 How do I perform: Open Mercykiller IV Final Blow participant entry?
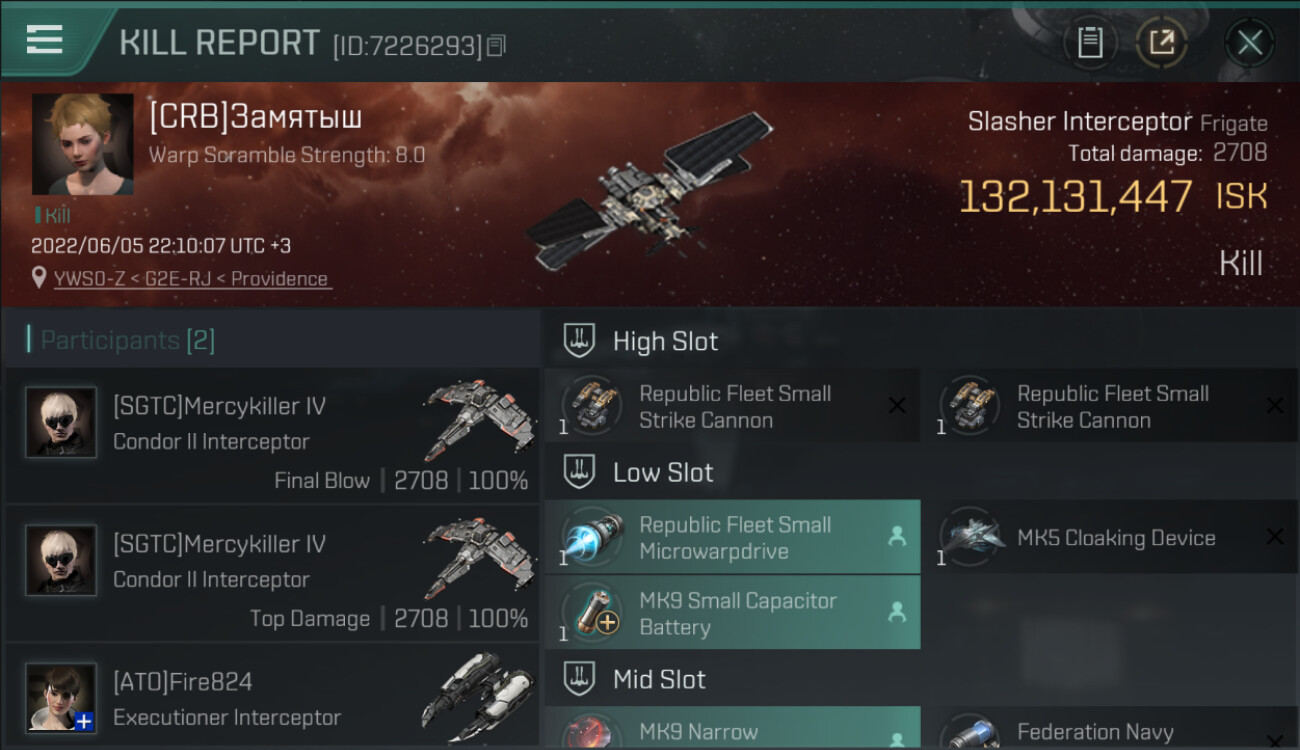point(272,435)
